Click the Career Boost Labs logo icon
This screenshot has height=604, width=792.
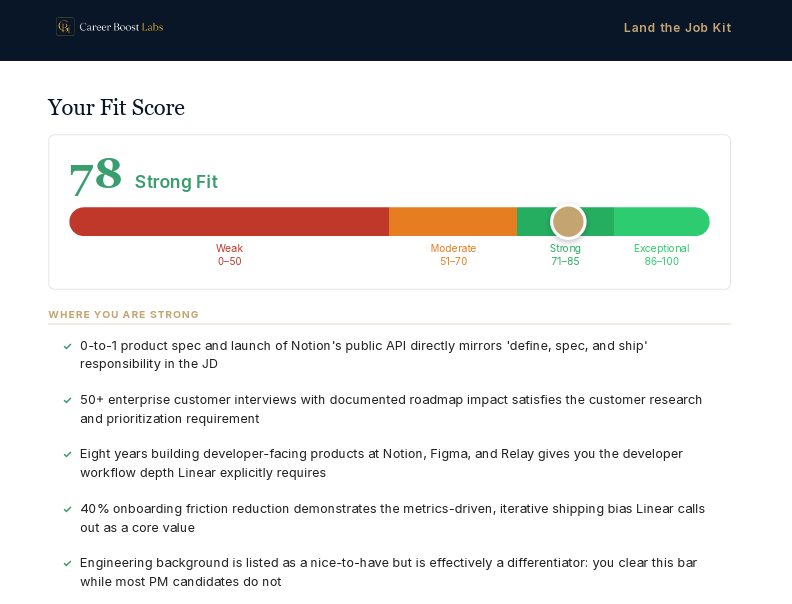click(x=65, y=27)
